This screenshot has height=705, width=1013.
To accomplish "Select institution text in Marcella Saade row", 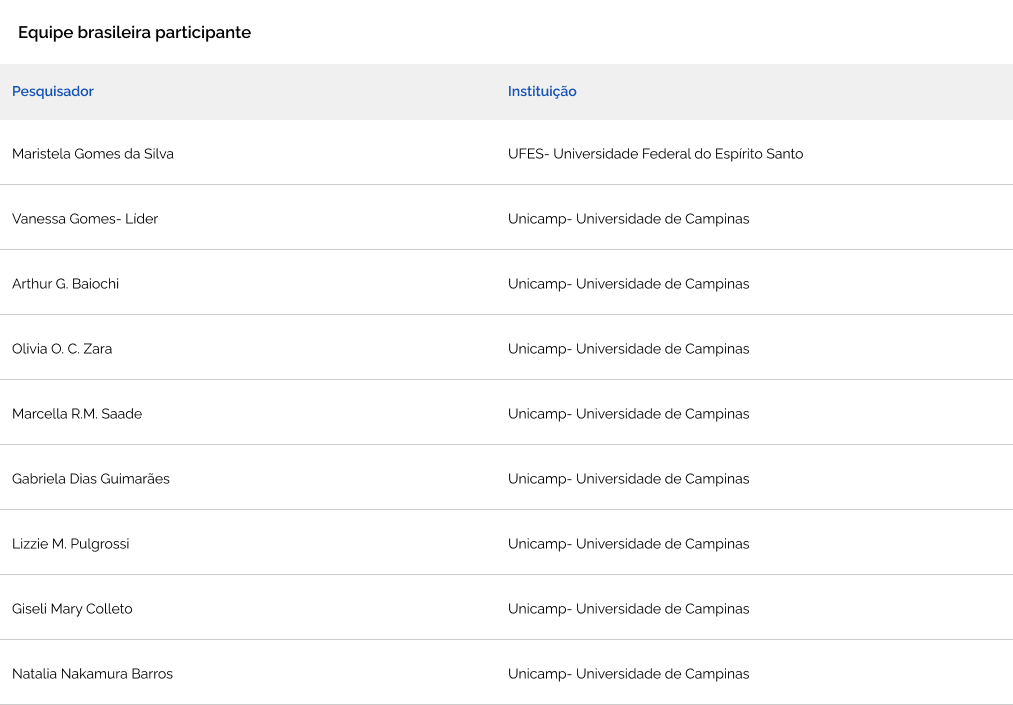I will (x=628, y=414).
